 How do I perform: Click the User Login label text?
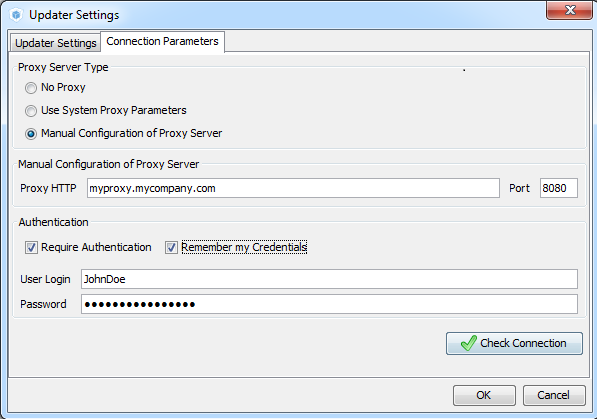[45, 279]
